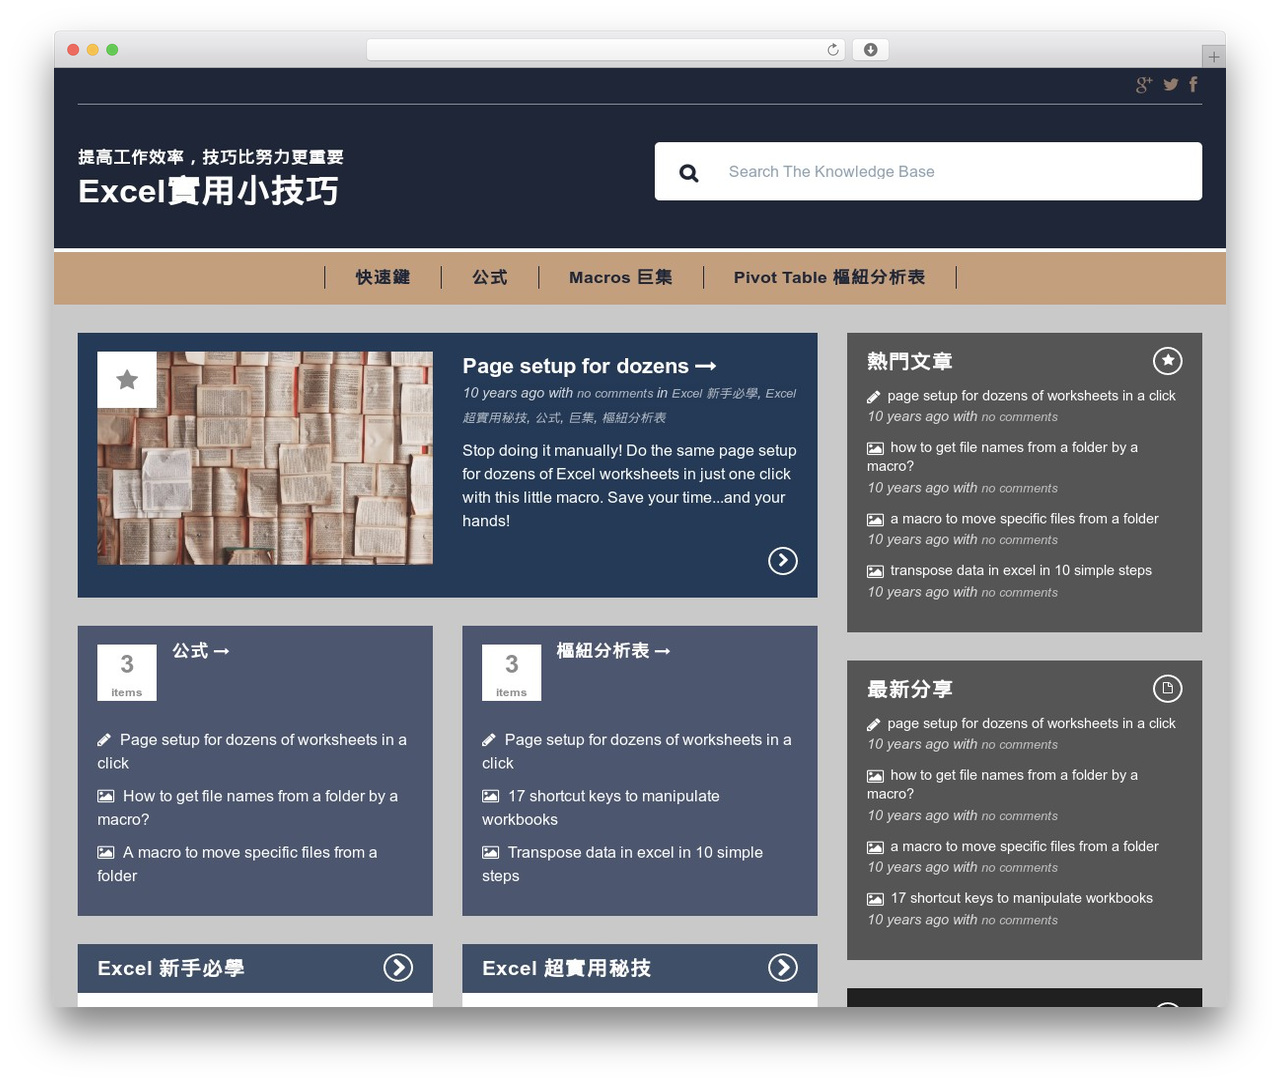The width and height of the screenshot is (1280, 1084).
Task: Open the Macros 巨集 menu item
Action: 621,278
